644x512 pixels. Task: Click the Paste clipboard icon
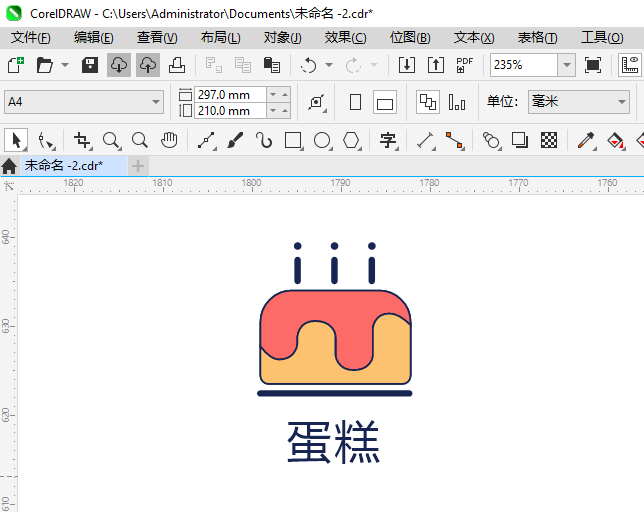(271, 65)
